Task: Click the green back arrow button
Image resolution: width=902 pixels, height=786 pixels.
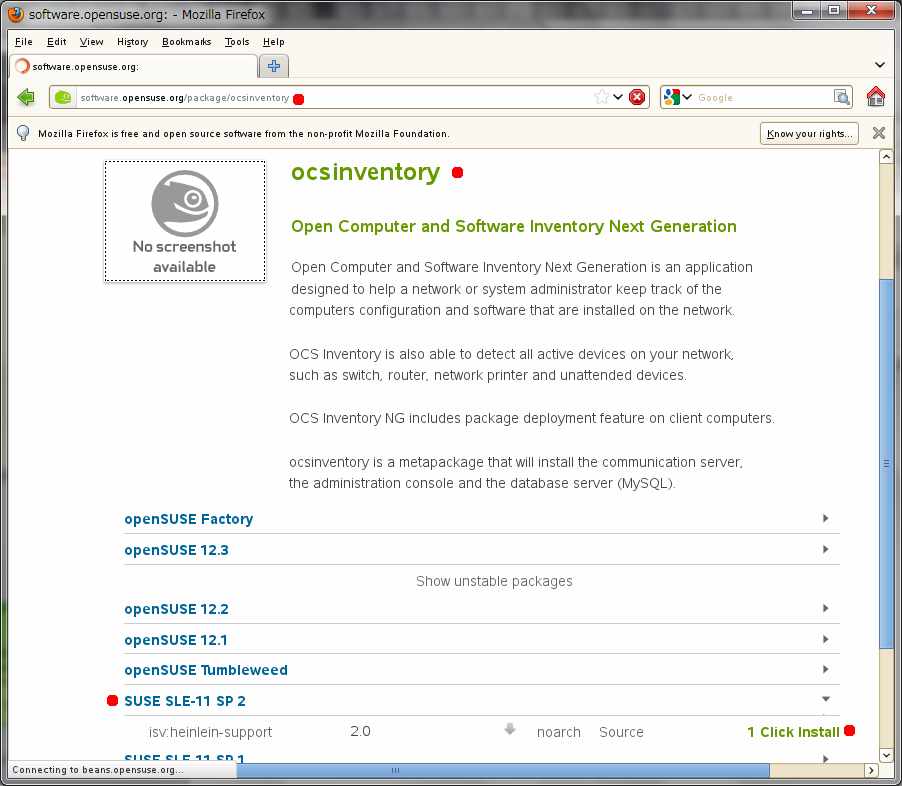Action: tap(26, 97)
